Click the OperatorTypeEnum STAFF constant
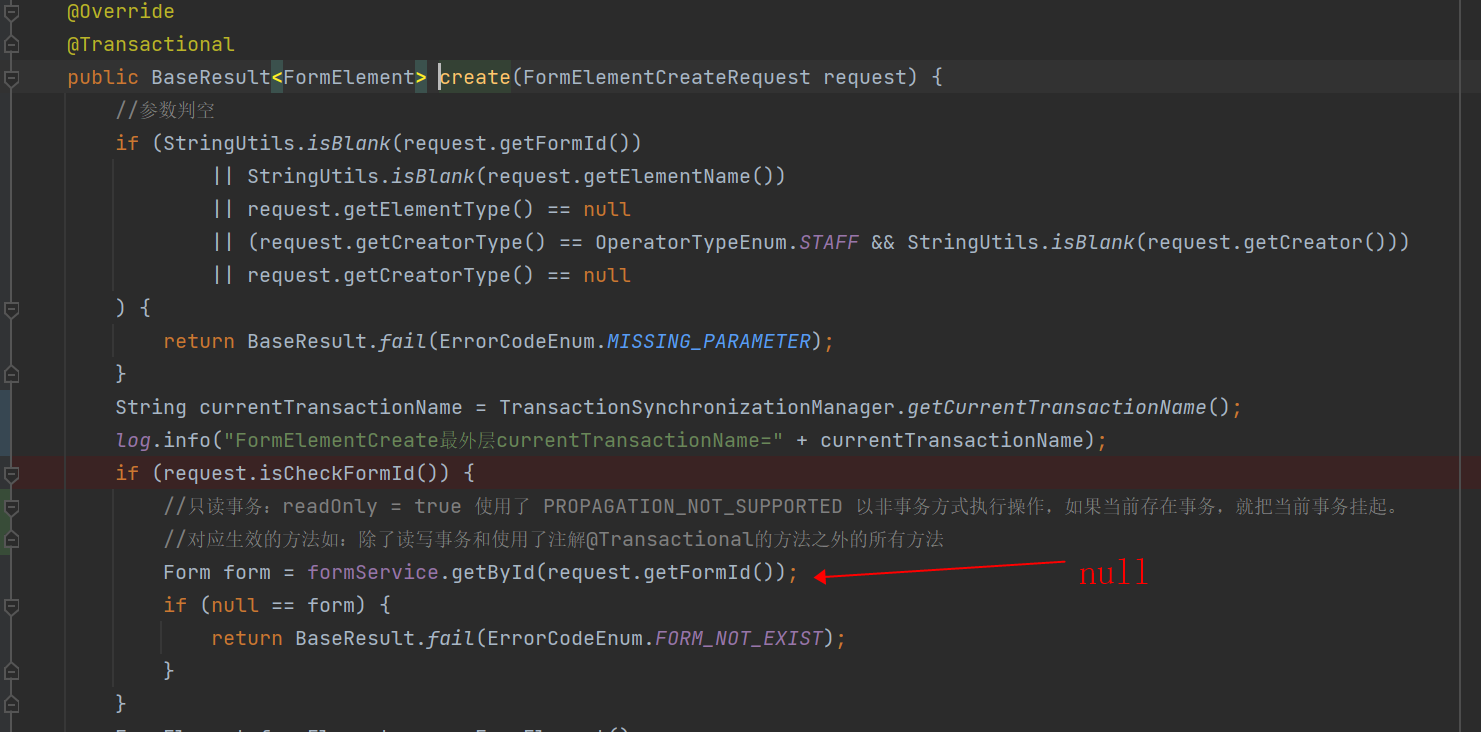This screenshot has height=732, width=1481. [x=829, y=242]
